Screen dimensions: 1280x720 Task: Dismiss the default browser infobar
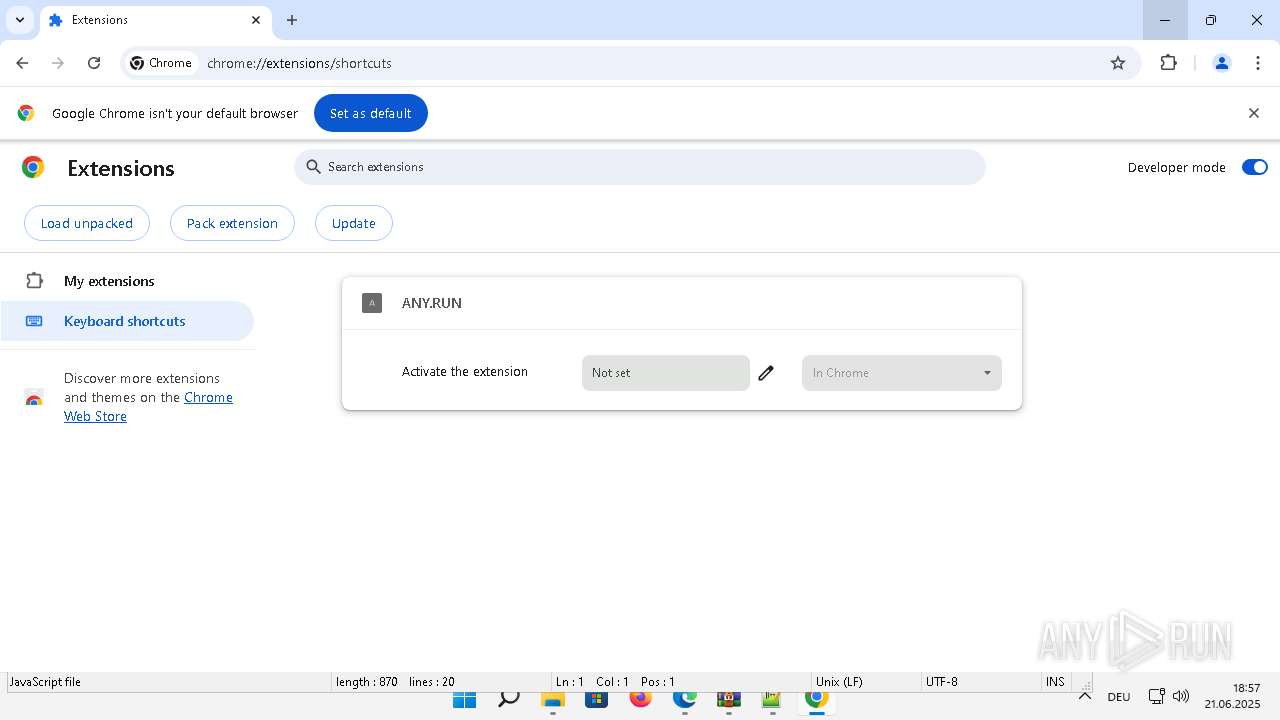(x=1254, y=113)
